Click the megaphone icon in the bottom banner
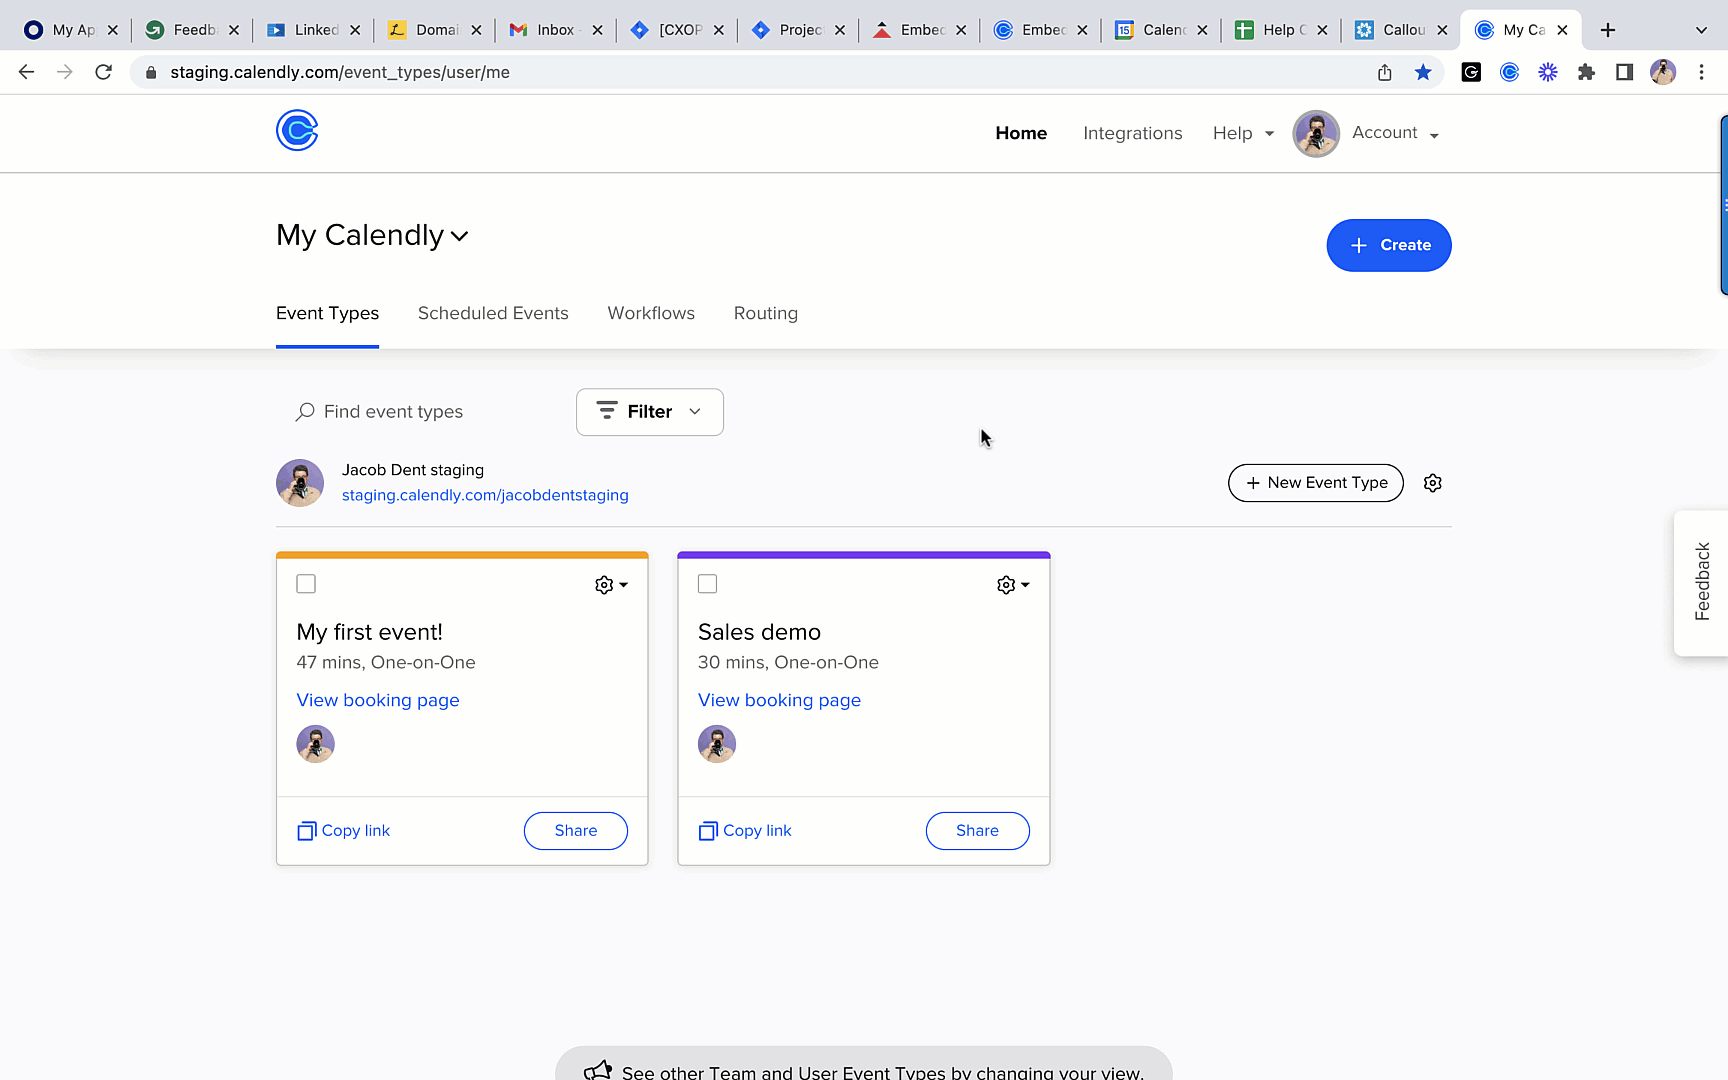 pyautogui.click(x=598, y=1071)
